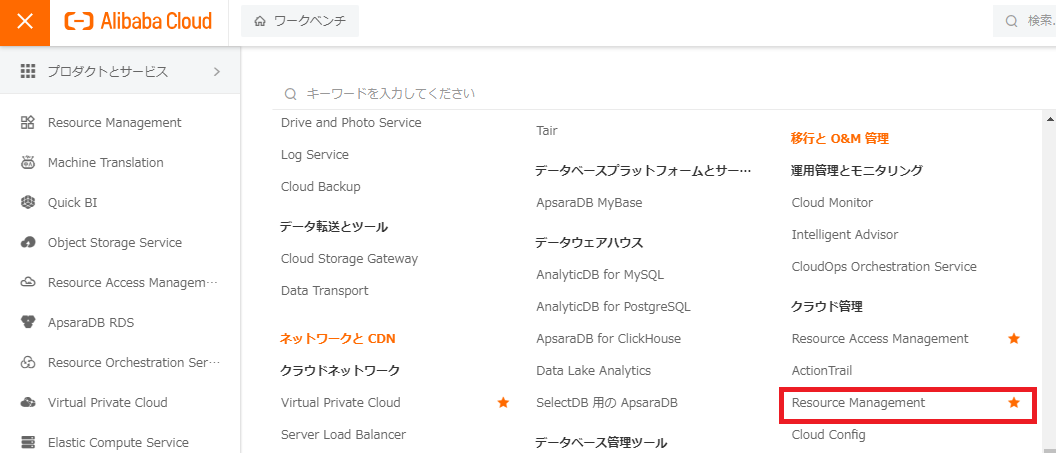This screenshot has width=1056, height=453.
Task: Open Virtual Private Cloud in product list
Action: [340, 403]
